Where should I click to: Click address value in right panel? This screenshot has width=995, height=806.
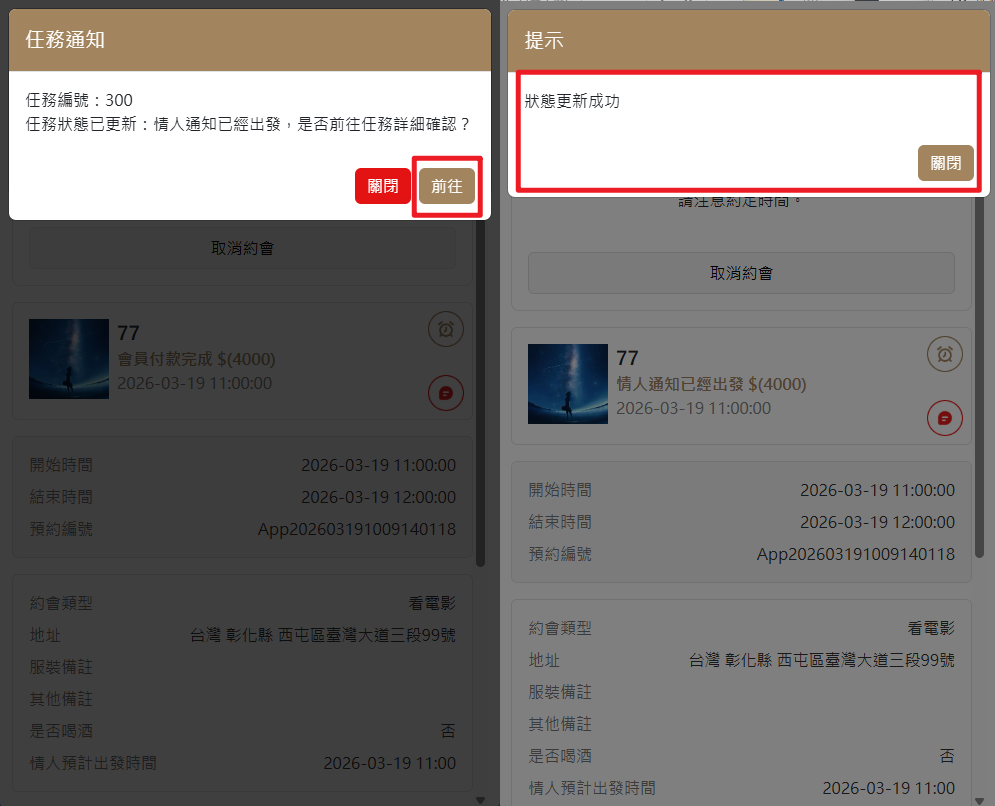point(822,660)
